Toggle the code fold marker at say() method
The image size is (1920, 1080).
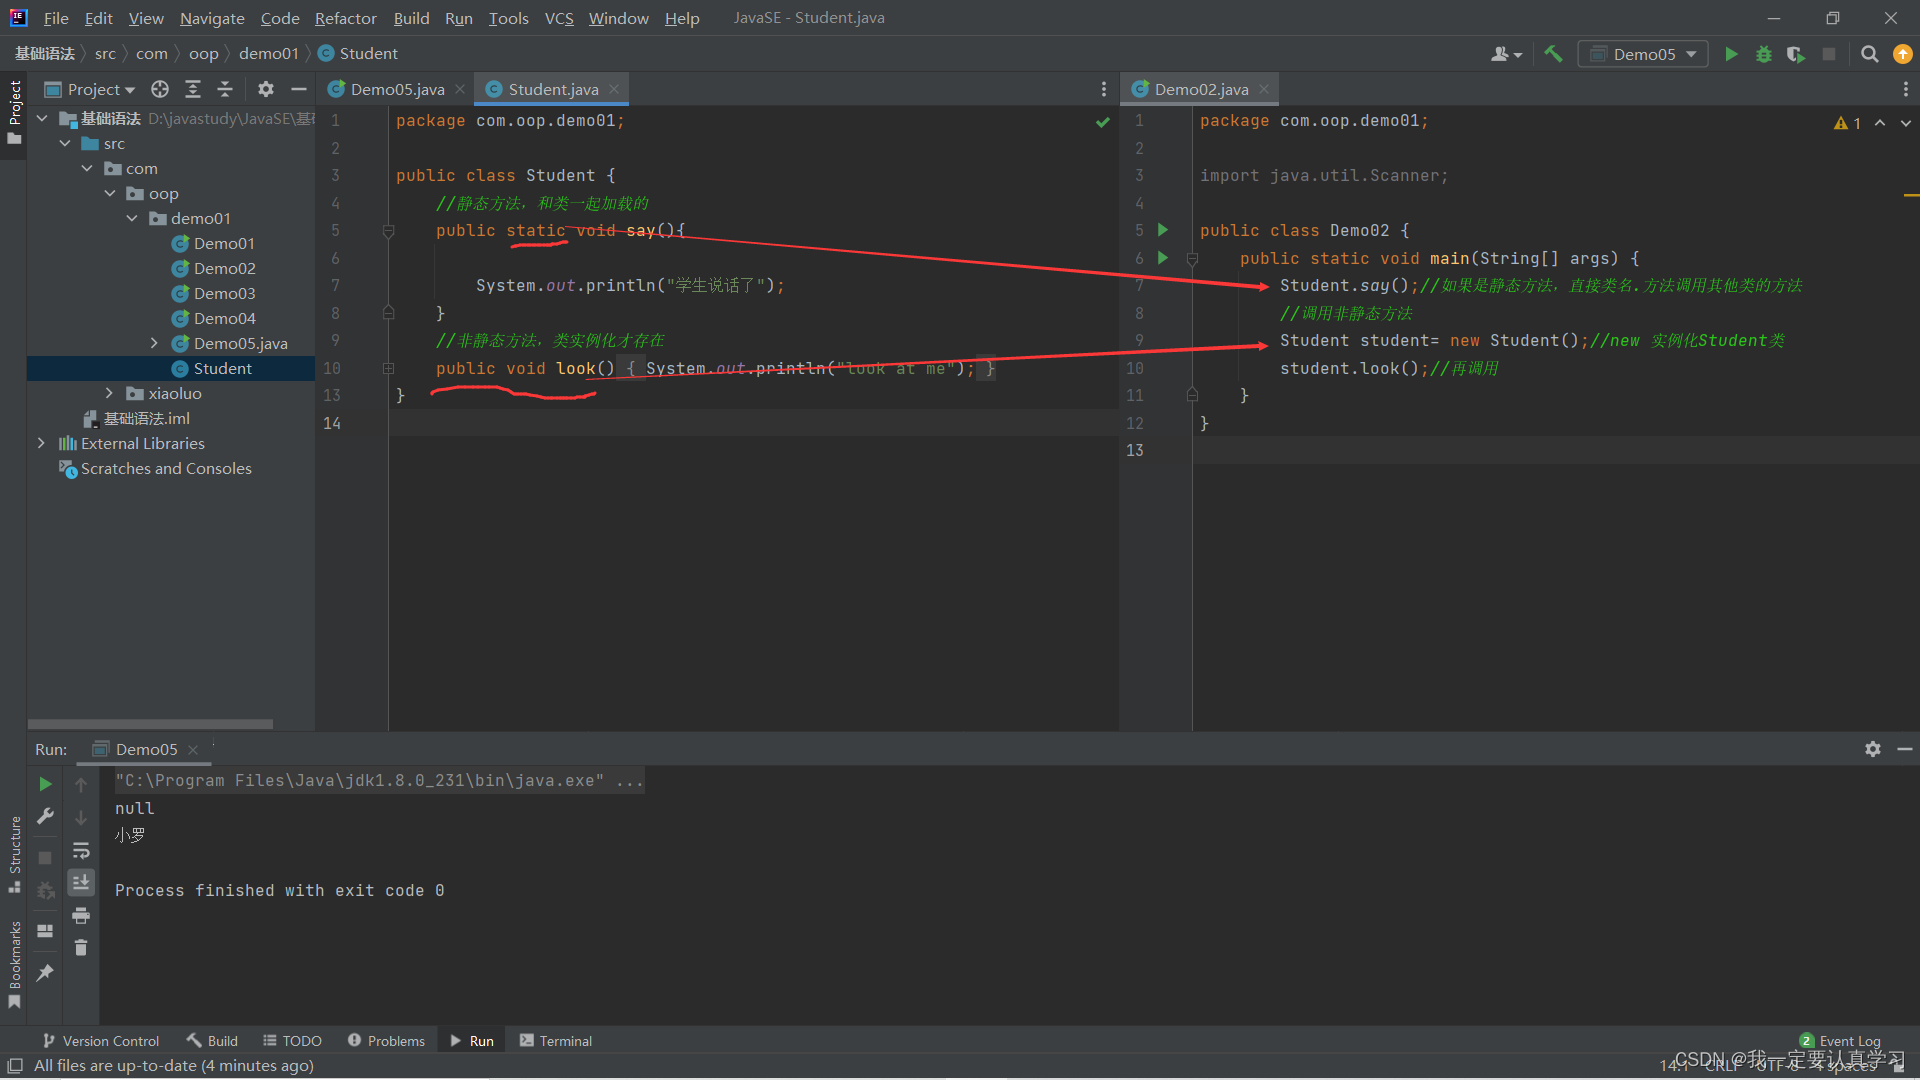389,231
